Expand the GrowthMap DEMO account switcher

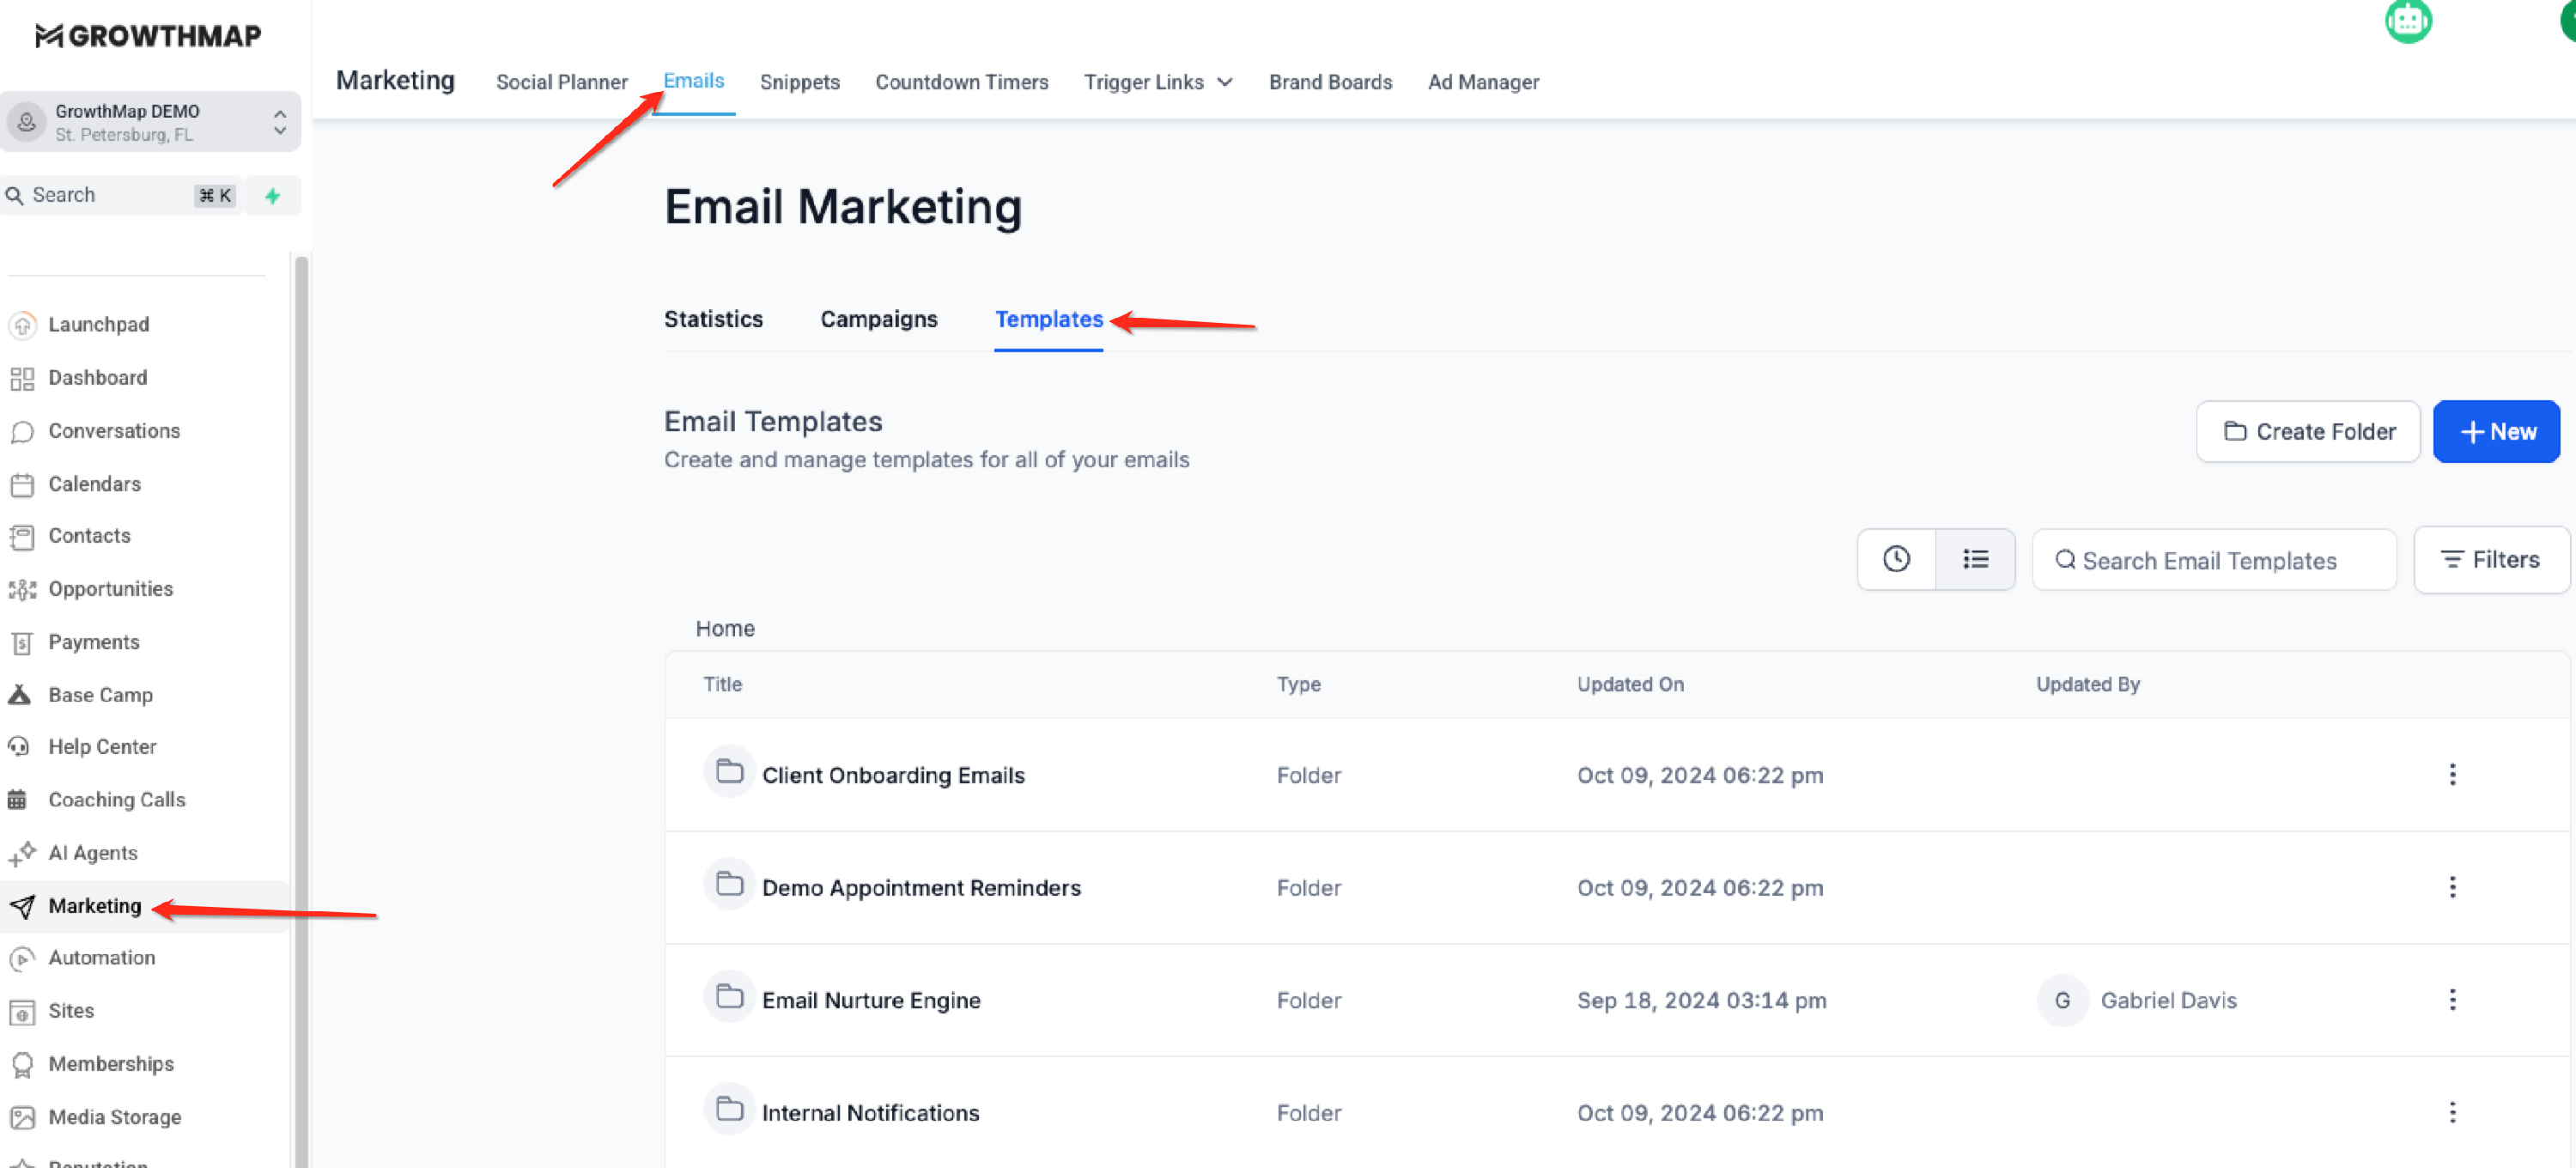[279, 122]
